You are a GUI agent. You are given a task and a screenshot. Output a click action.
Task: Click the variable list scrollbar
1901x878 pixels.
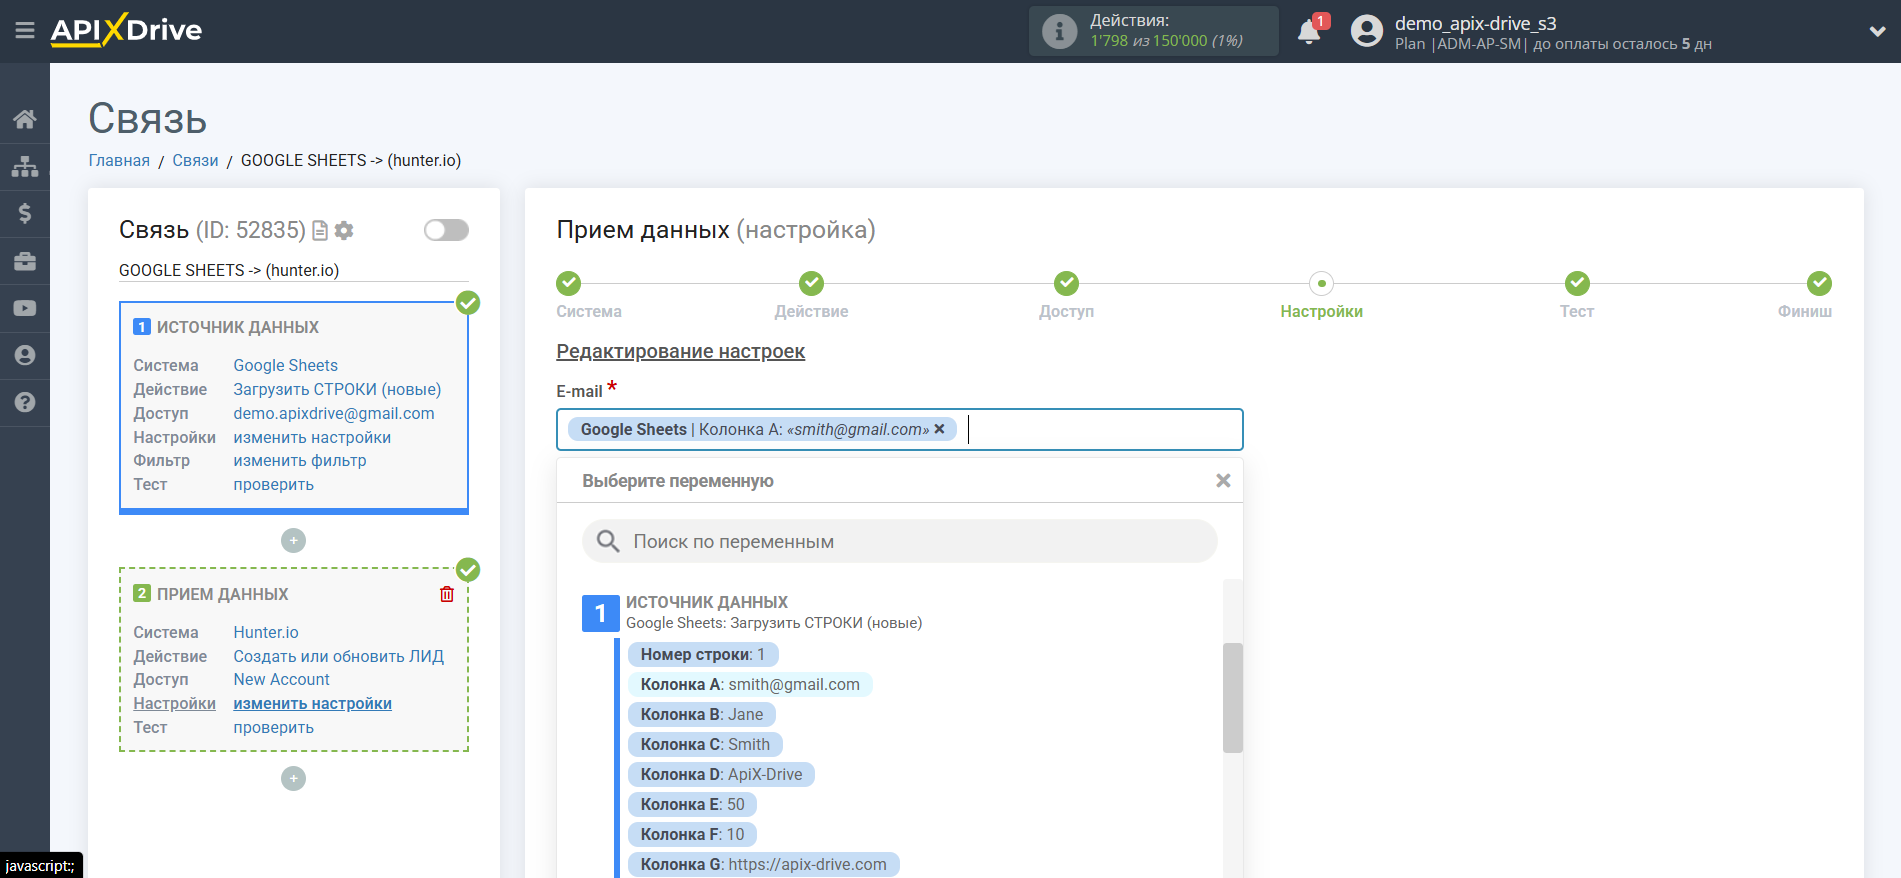[x=1232, y=697]
